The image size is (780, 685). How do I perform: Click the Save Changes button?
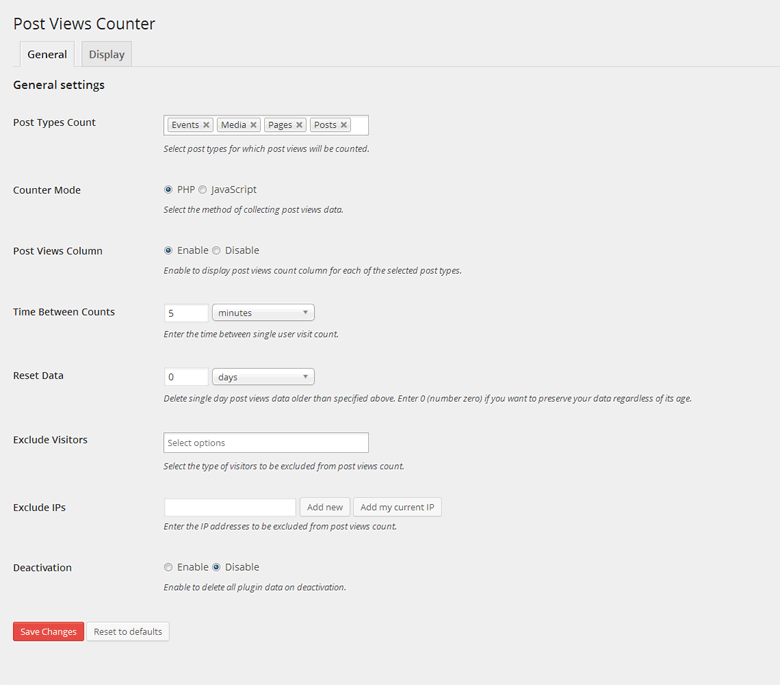pyautogui.click(x=48, y=632)
